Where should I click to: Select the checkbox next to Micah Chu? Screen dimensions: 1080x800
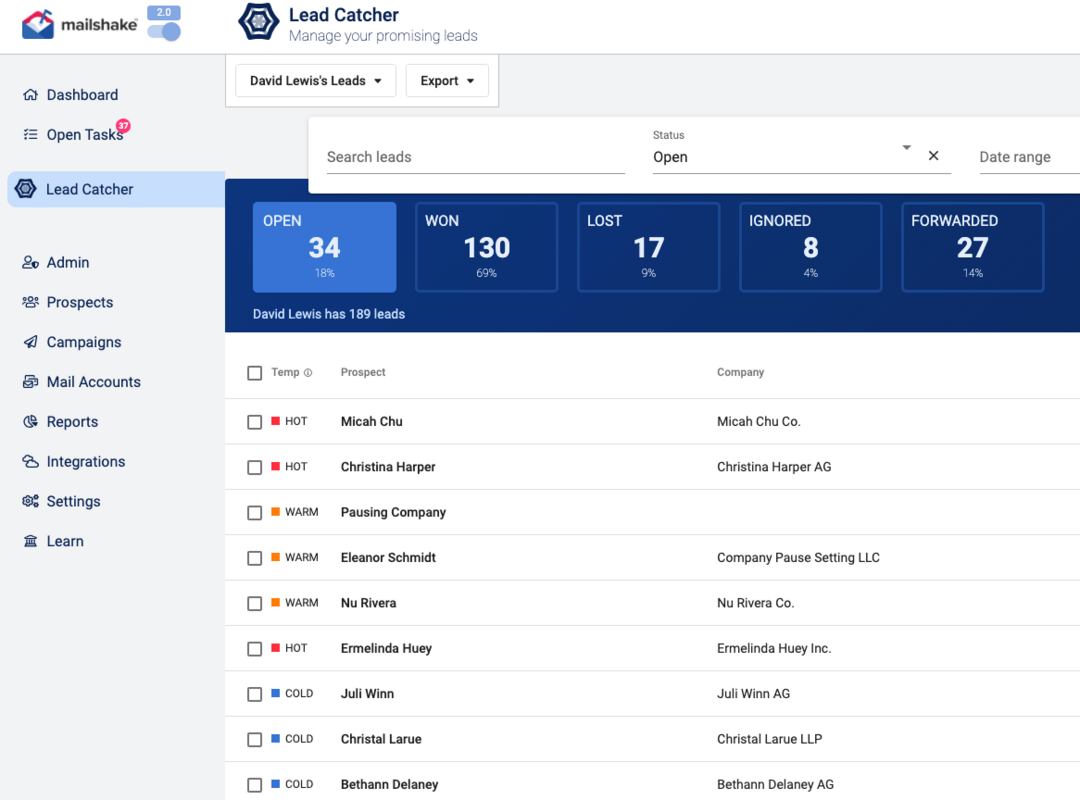[255, 422]
